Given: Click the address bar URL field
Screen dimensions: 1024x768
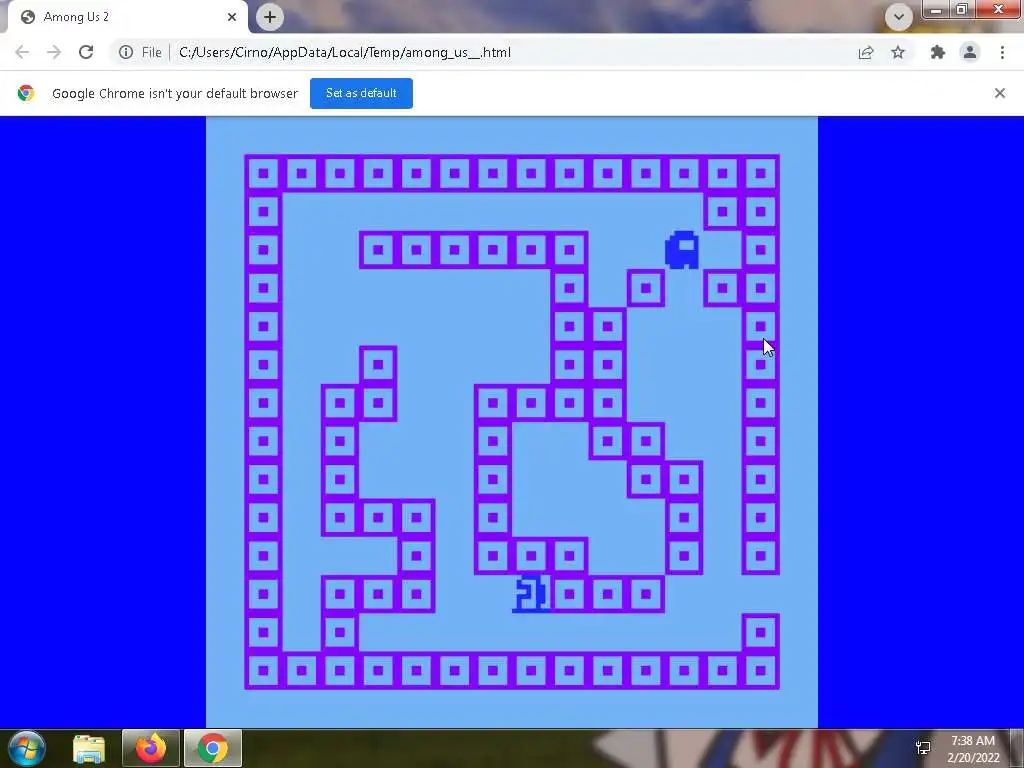Looking at the screenshot, I should point(509,52).
